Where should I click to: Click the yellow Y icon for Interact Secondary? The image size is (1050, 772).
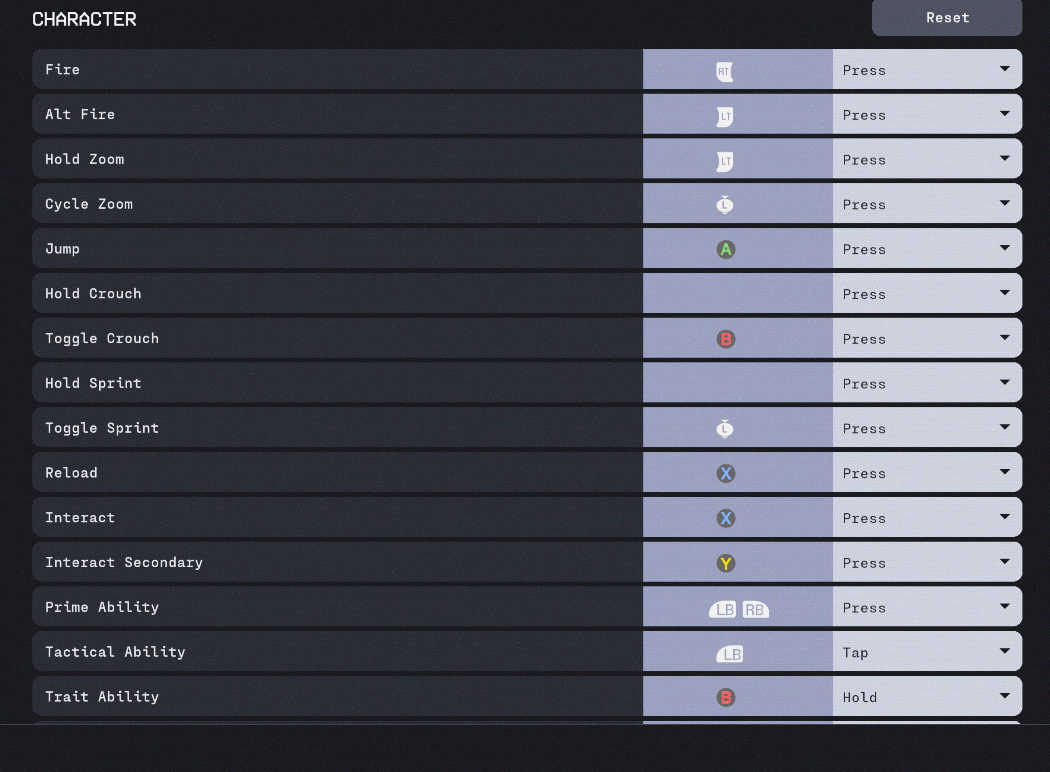pyautogui.click(x=726, y=563)
